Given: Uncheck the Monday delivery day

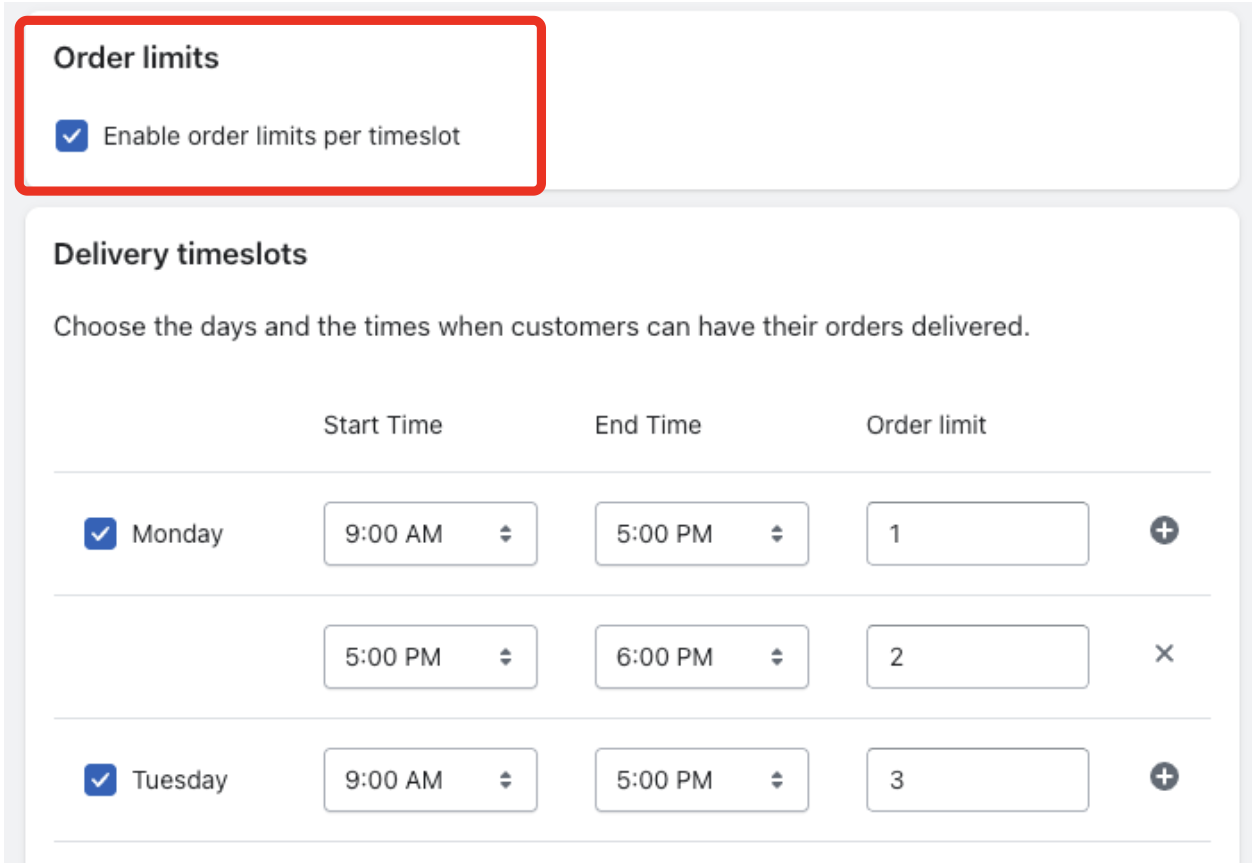Looking at the screenshot, I should [100, 534].
